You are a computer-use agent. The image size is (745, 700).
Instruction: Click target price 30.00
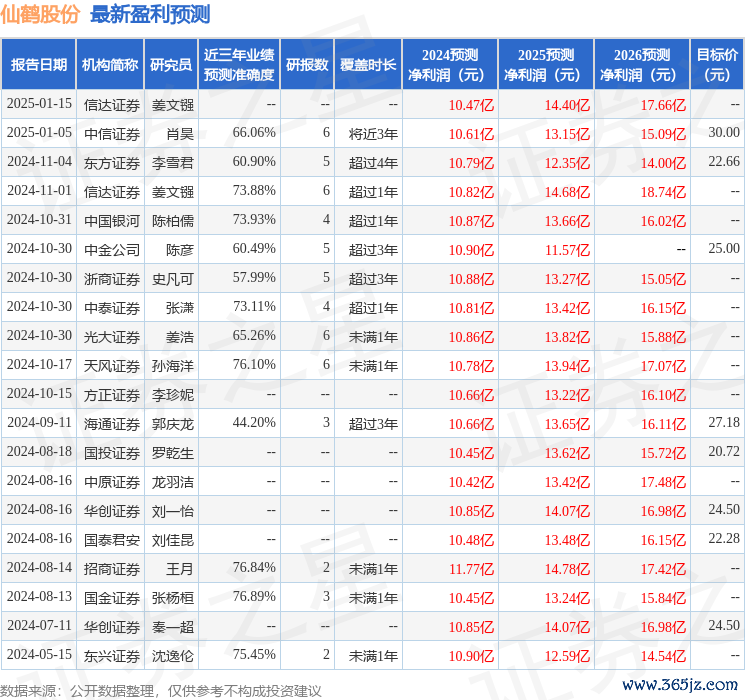(x=724, y=133)
